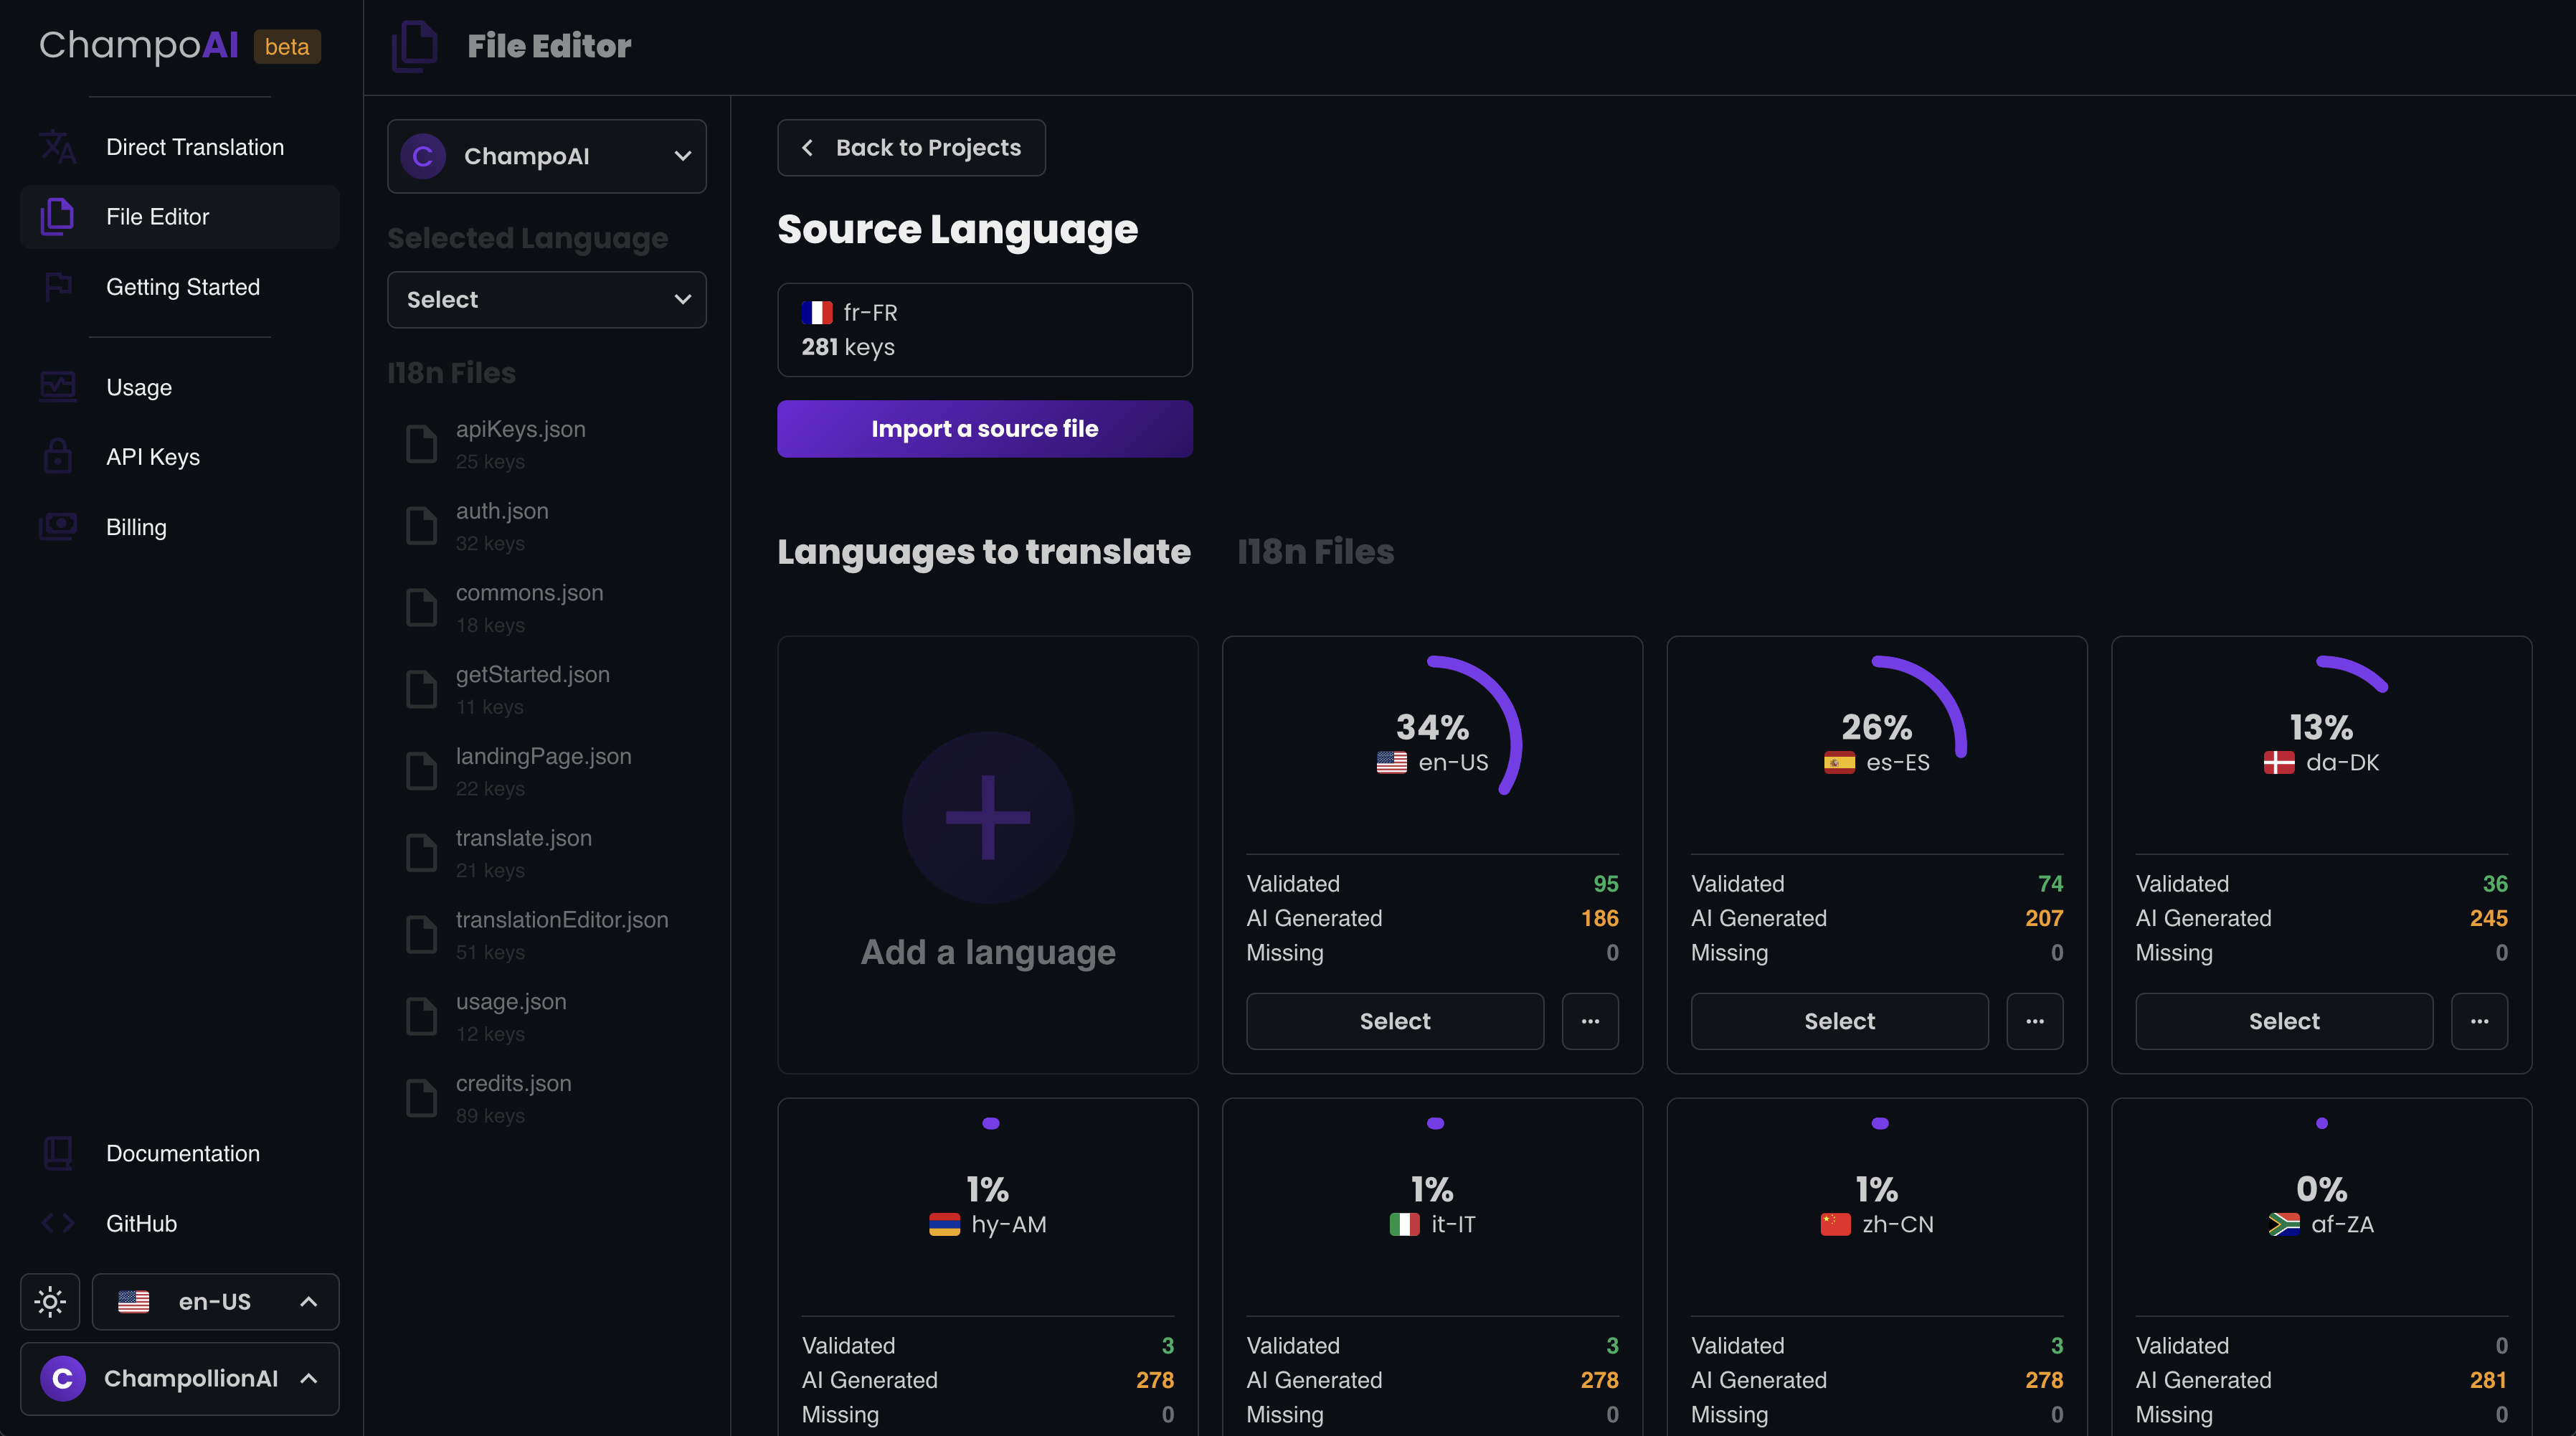The width and height of the screenshot is (2576, 1436).
Task: Click the Getting Started flag icon
Action: tap(57, 287)
